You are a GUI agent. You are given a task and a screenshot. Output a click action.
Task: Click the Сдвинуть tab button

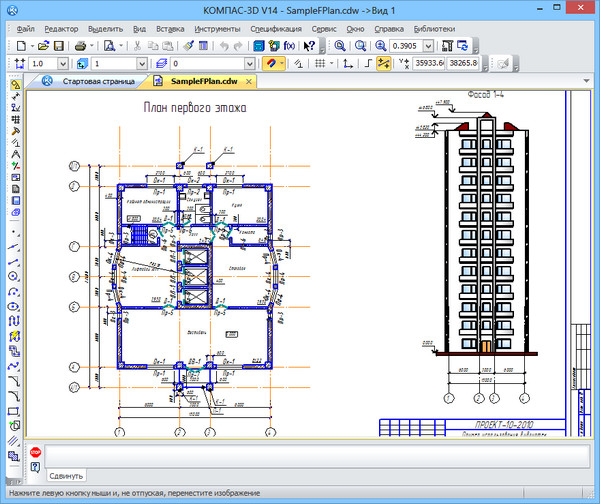67,475
